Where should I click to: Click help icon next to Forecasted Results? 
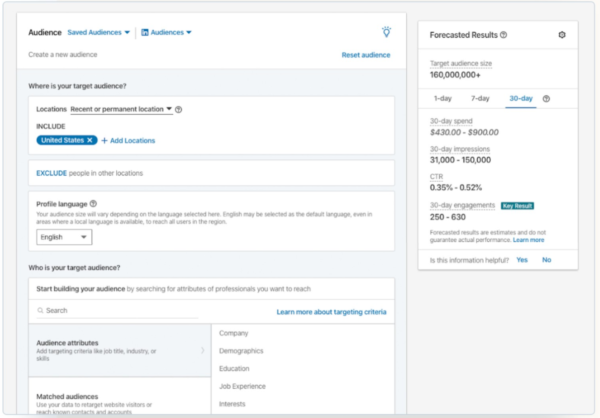point(504,35)
